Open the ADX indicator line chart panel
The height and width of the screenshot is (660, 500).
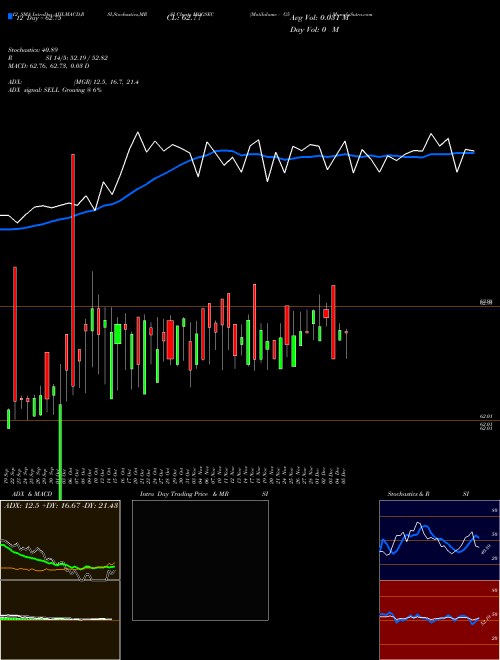(60, 540)
